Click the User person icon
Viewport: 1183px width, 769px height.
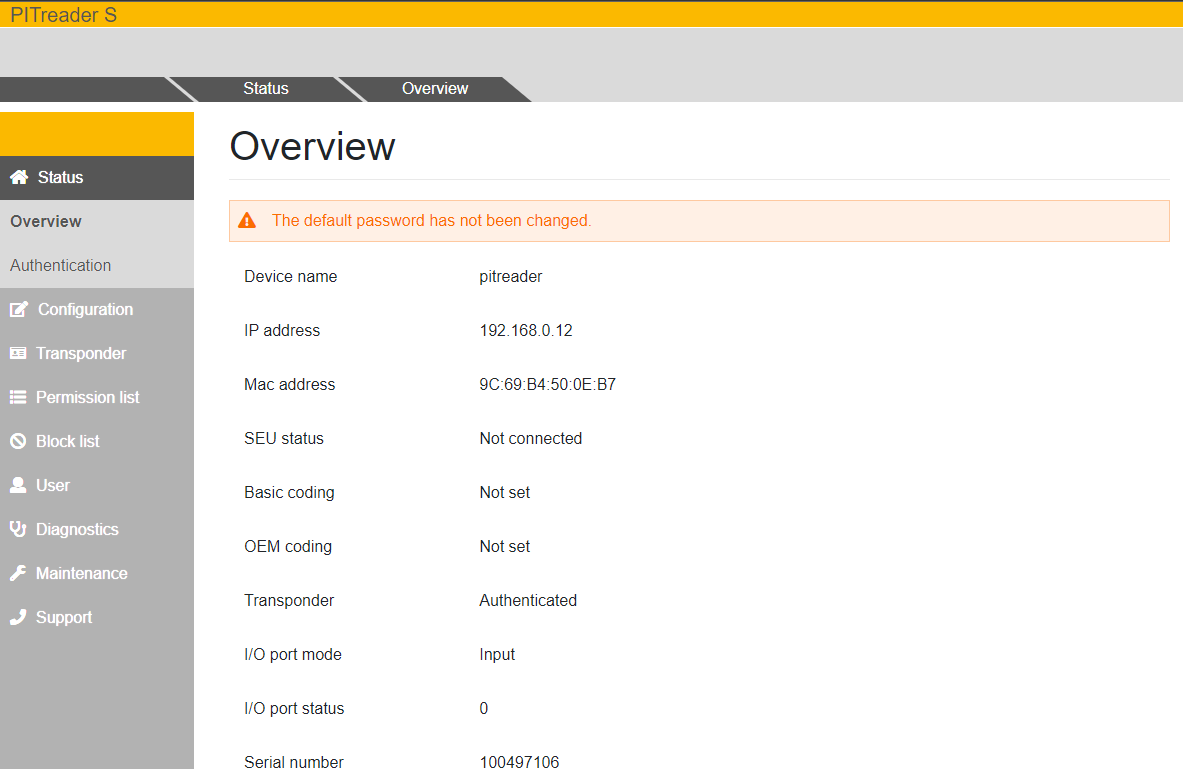(18, 485)
